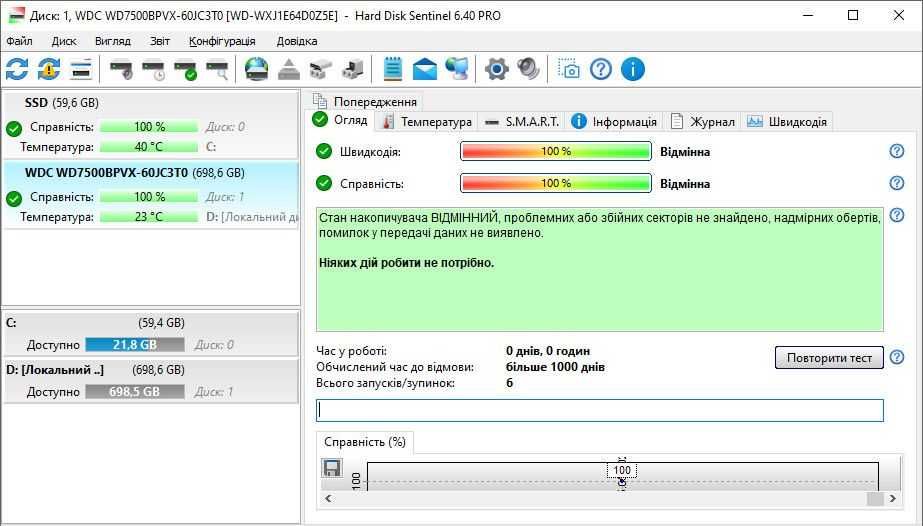Click the disk icon with clock overlay

[153, 70]
